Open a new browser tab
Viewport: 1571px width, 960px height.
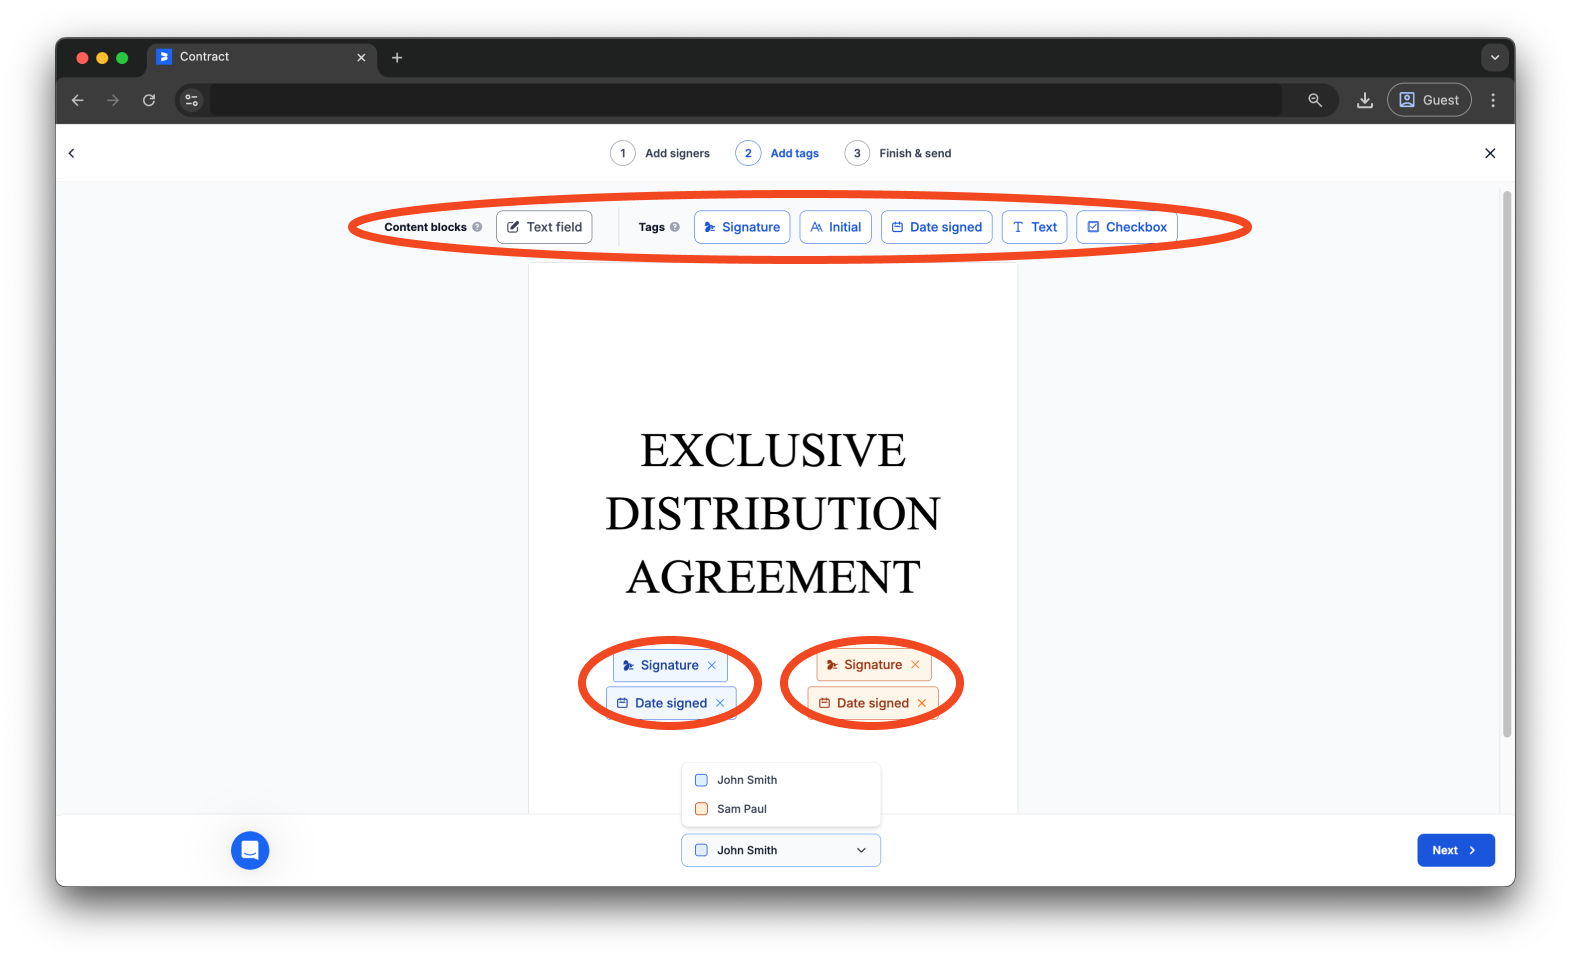(x=397, y=58)
